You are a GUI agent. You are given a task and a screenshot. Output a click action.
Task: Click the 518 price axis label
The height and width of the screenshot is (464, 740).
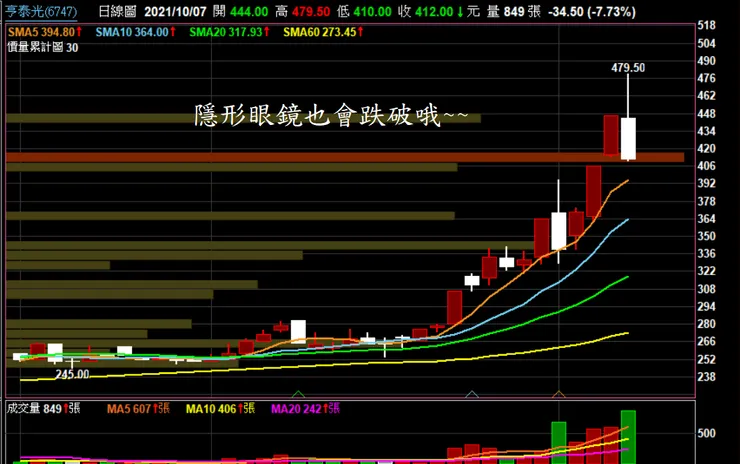[706, 25]
